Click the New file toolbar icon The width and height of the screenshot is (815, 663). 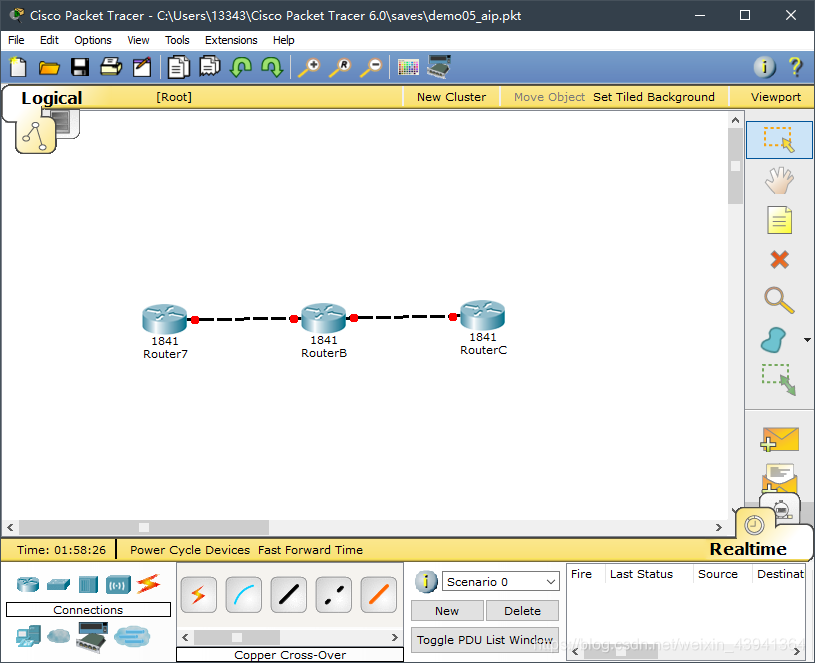pyautogui.click(x=18, y=68)
